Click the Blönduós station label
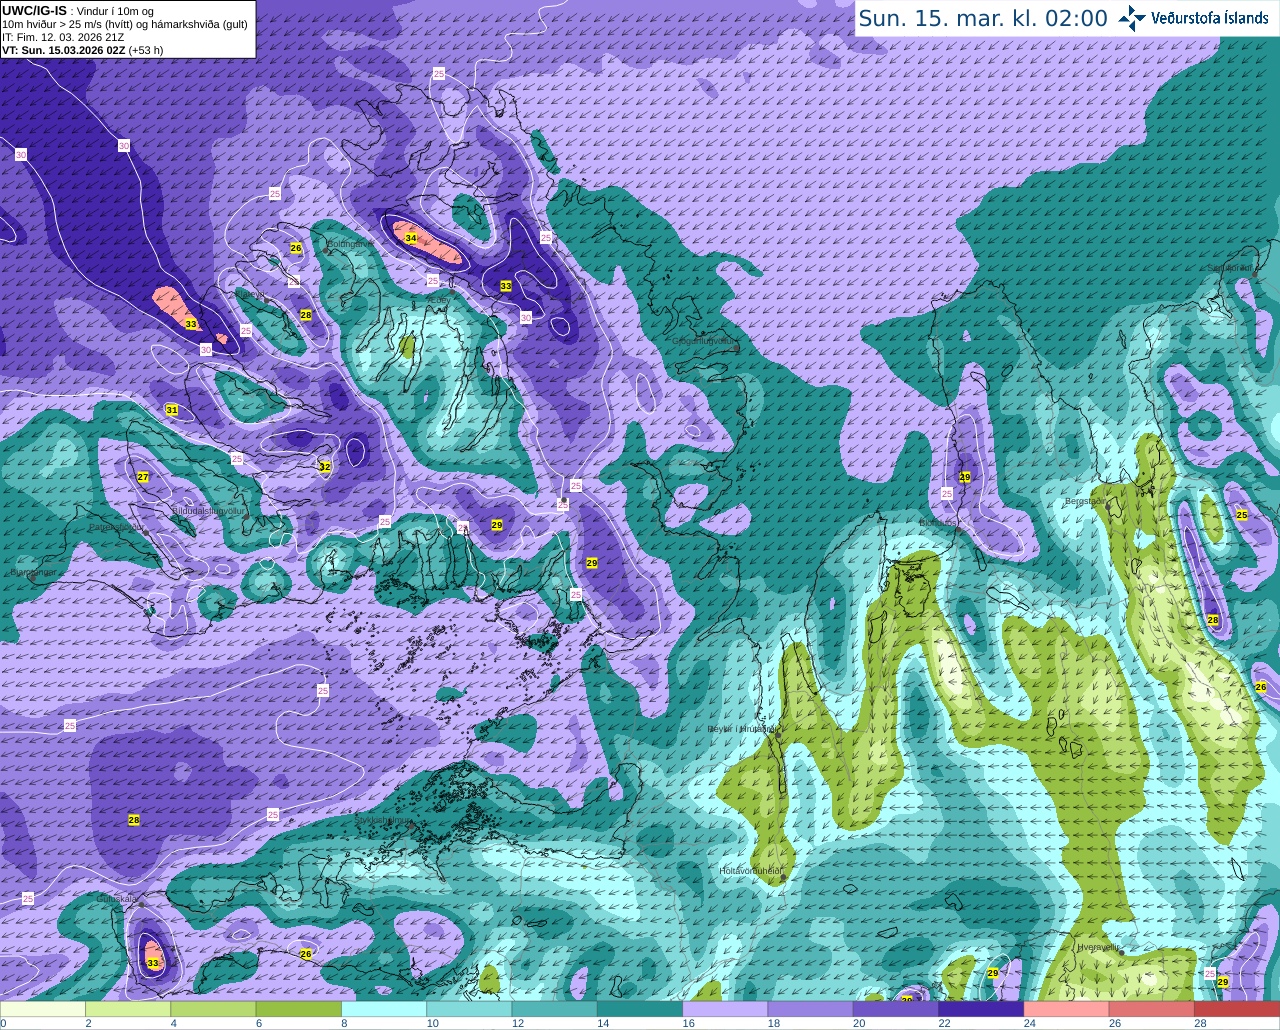 [937, 522]
